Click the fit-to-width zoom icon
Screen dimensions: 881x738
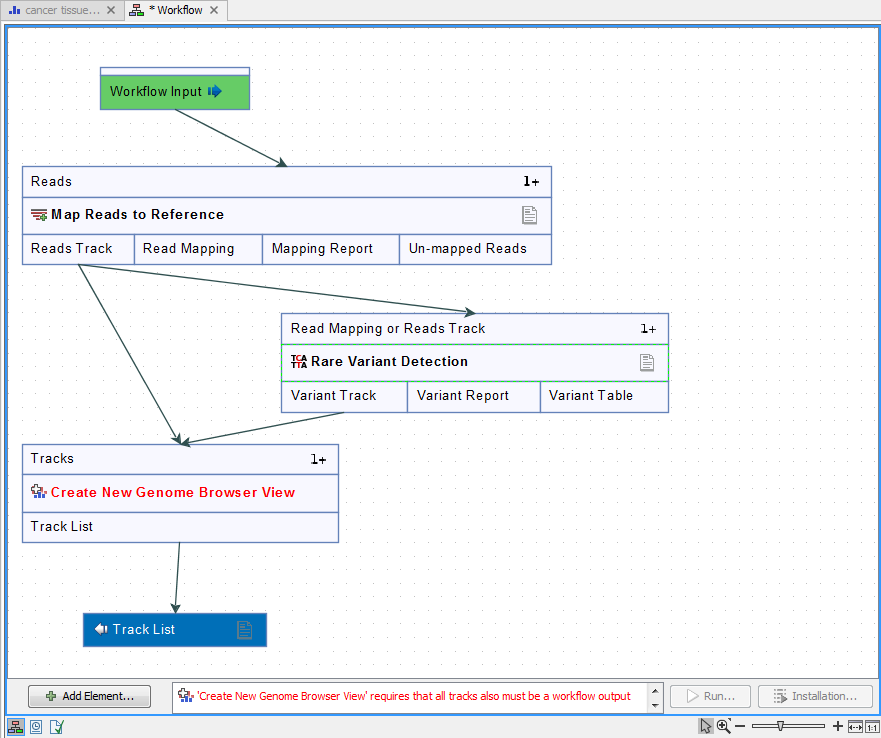[x=856, y=726]
